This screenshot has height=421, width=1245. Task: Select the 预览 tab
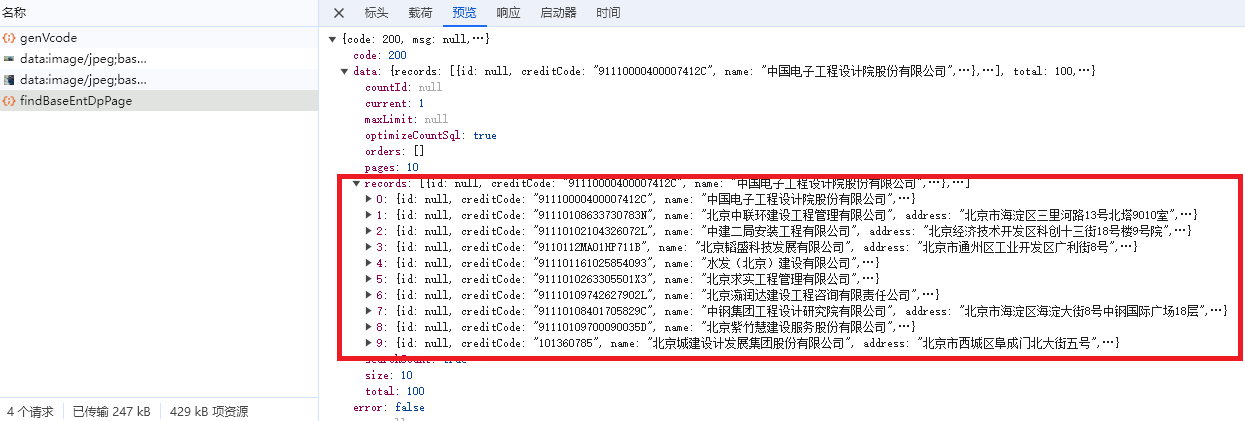coord(464,13)
